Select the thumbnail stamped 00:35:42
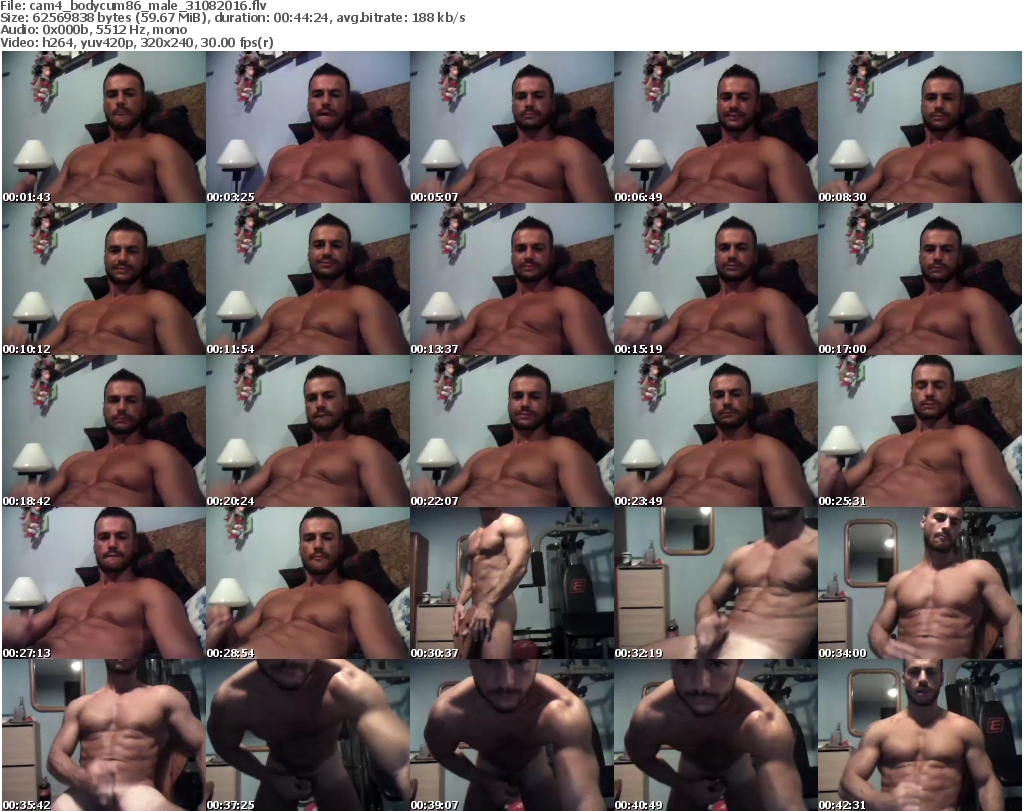 click(104, 735)
